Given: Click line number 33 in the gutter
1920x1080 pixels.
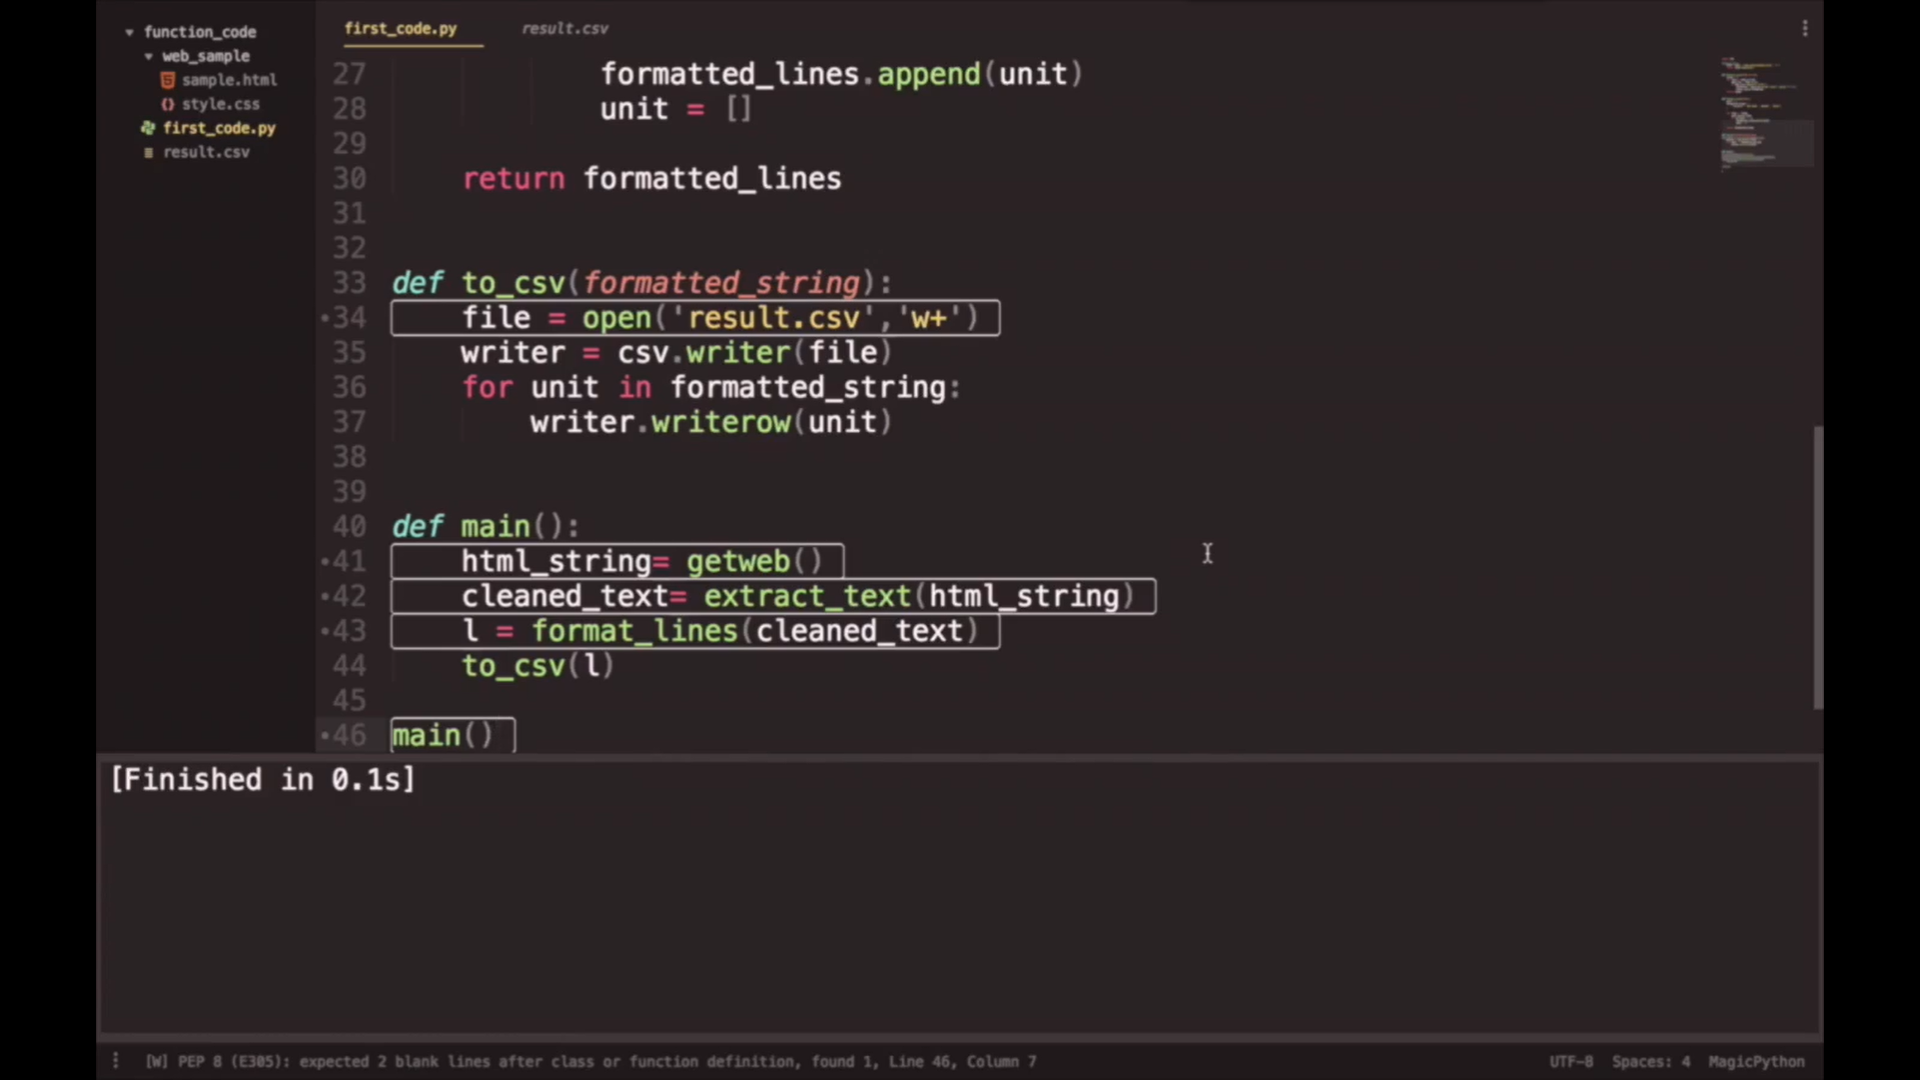Looking at the screenshot, I should (349, 283).
